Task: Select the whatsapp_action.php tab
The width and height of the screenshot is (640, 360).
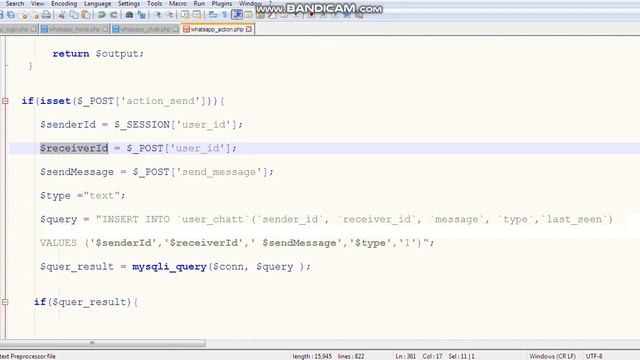Action: [217, 29]
